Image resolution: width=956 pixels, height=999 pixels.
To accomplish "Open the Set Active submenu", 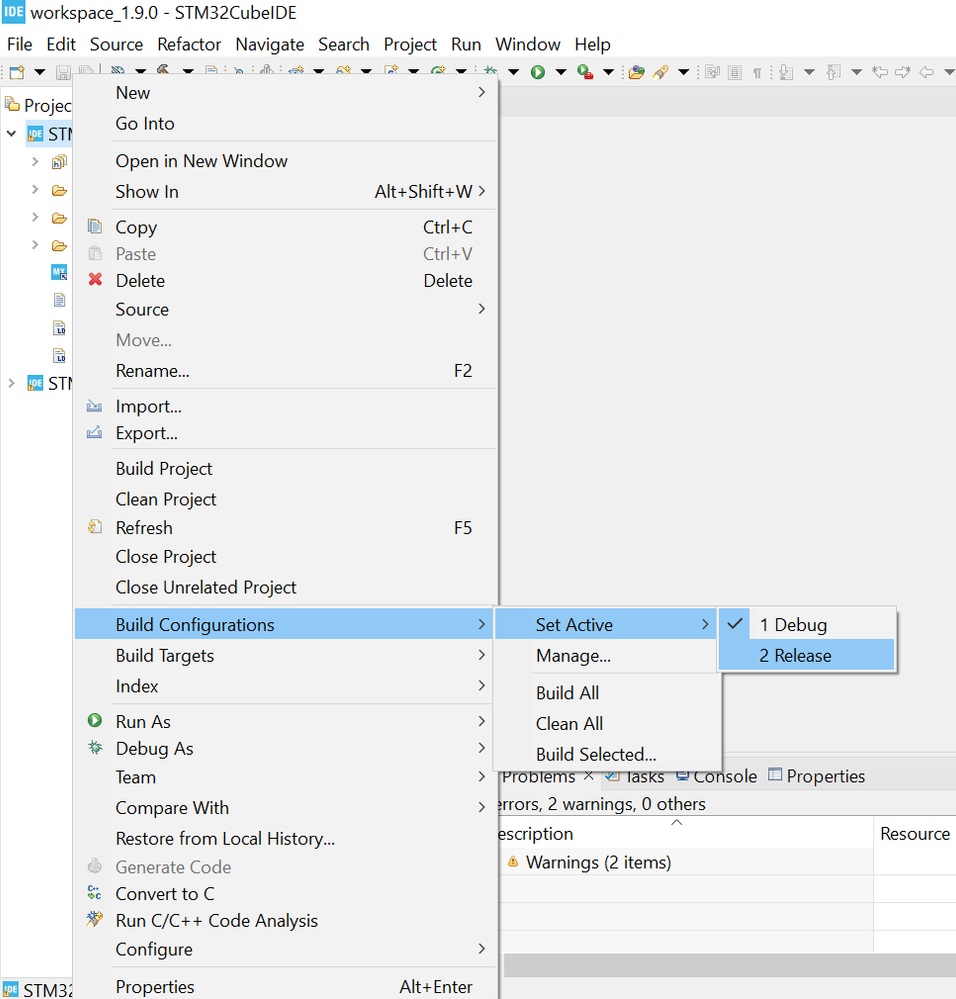I will coord(605,624).
